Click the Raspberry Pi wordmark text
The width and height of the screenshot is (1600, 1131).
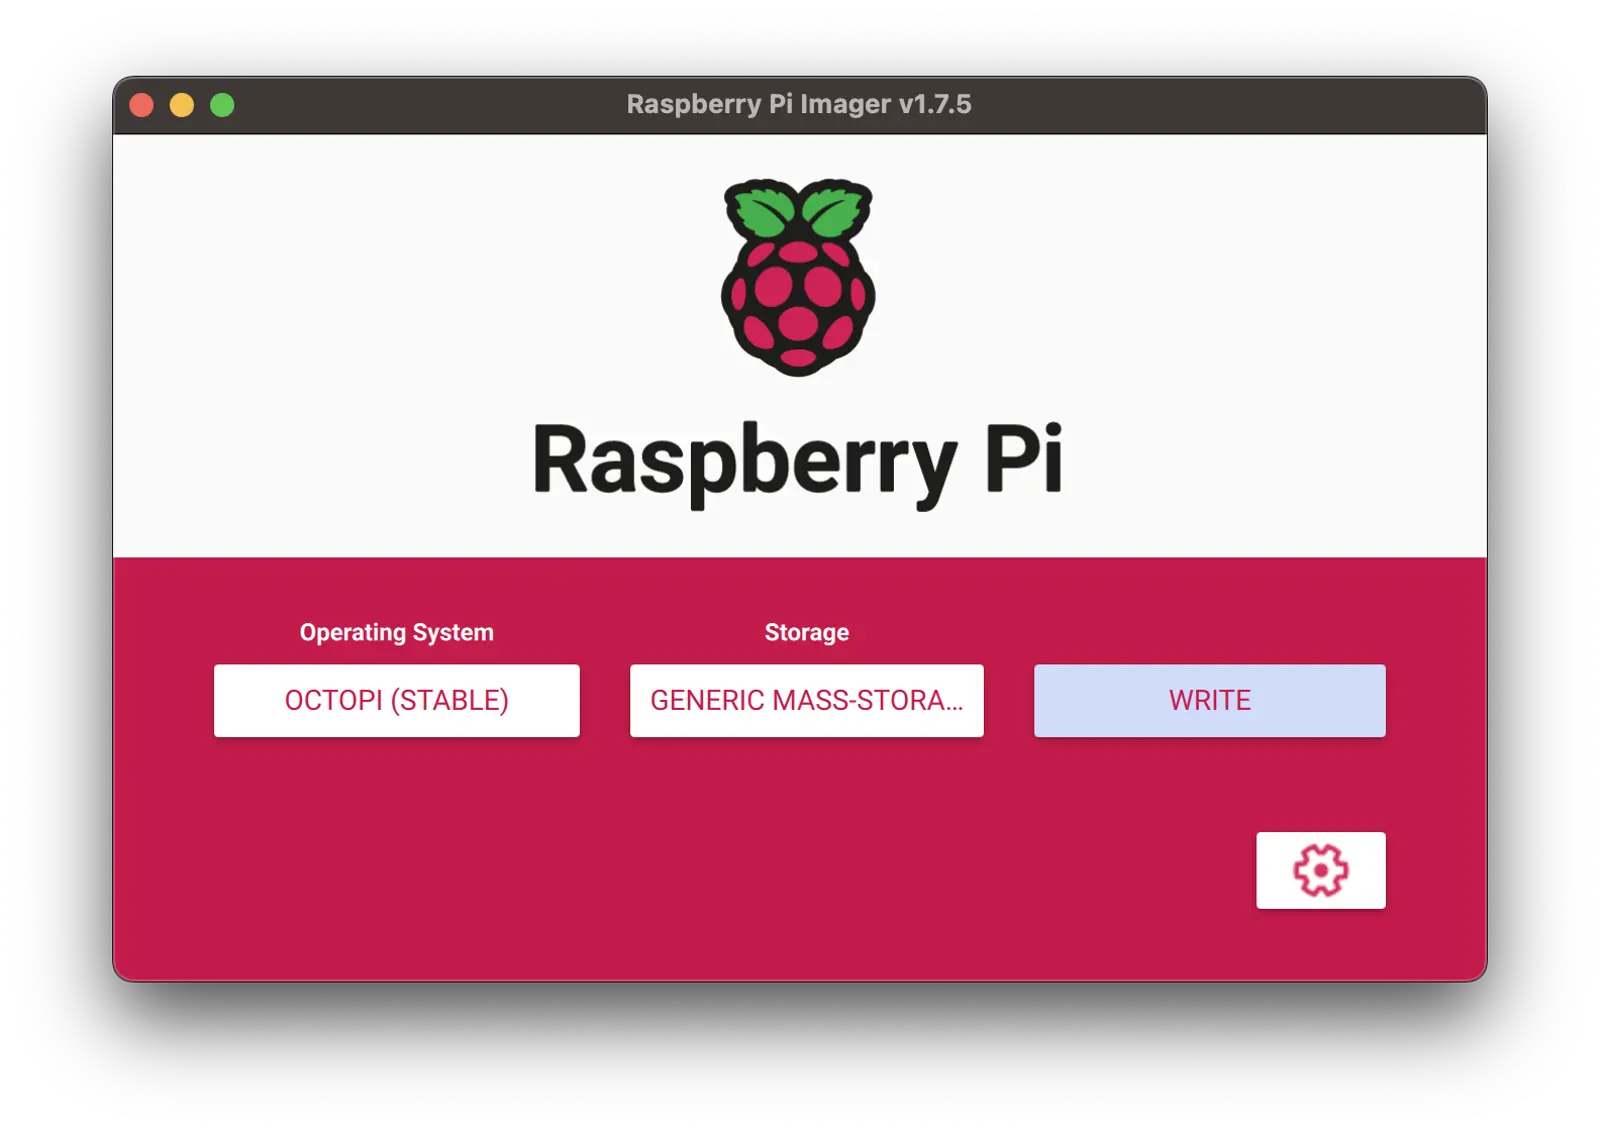click(799, 460)
